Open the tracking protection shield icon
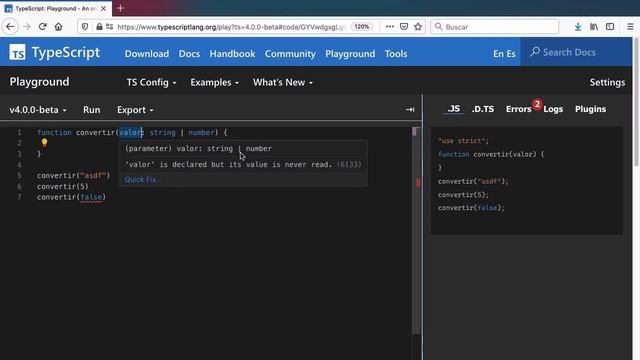Image resolution: width=640 pixels, height=360 pixels. coord(85,27)
